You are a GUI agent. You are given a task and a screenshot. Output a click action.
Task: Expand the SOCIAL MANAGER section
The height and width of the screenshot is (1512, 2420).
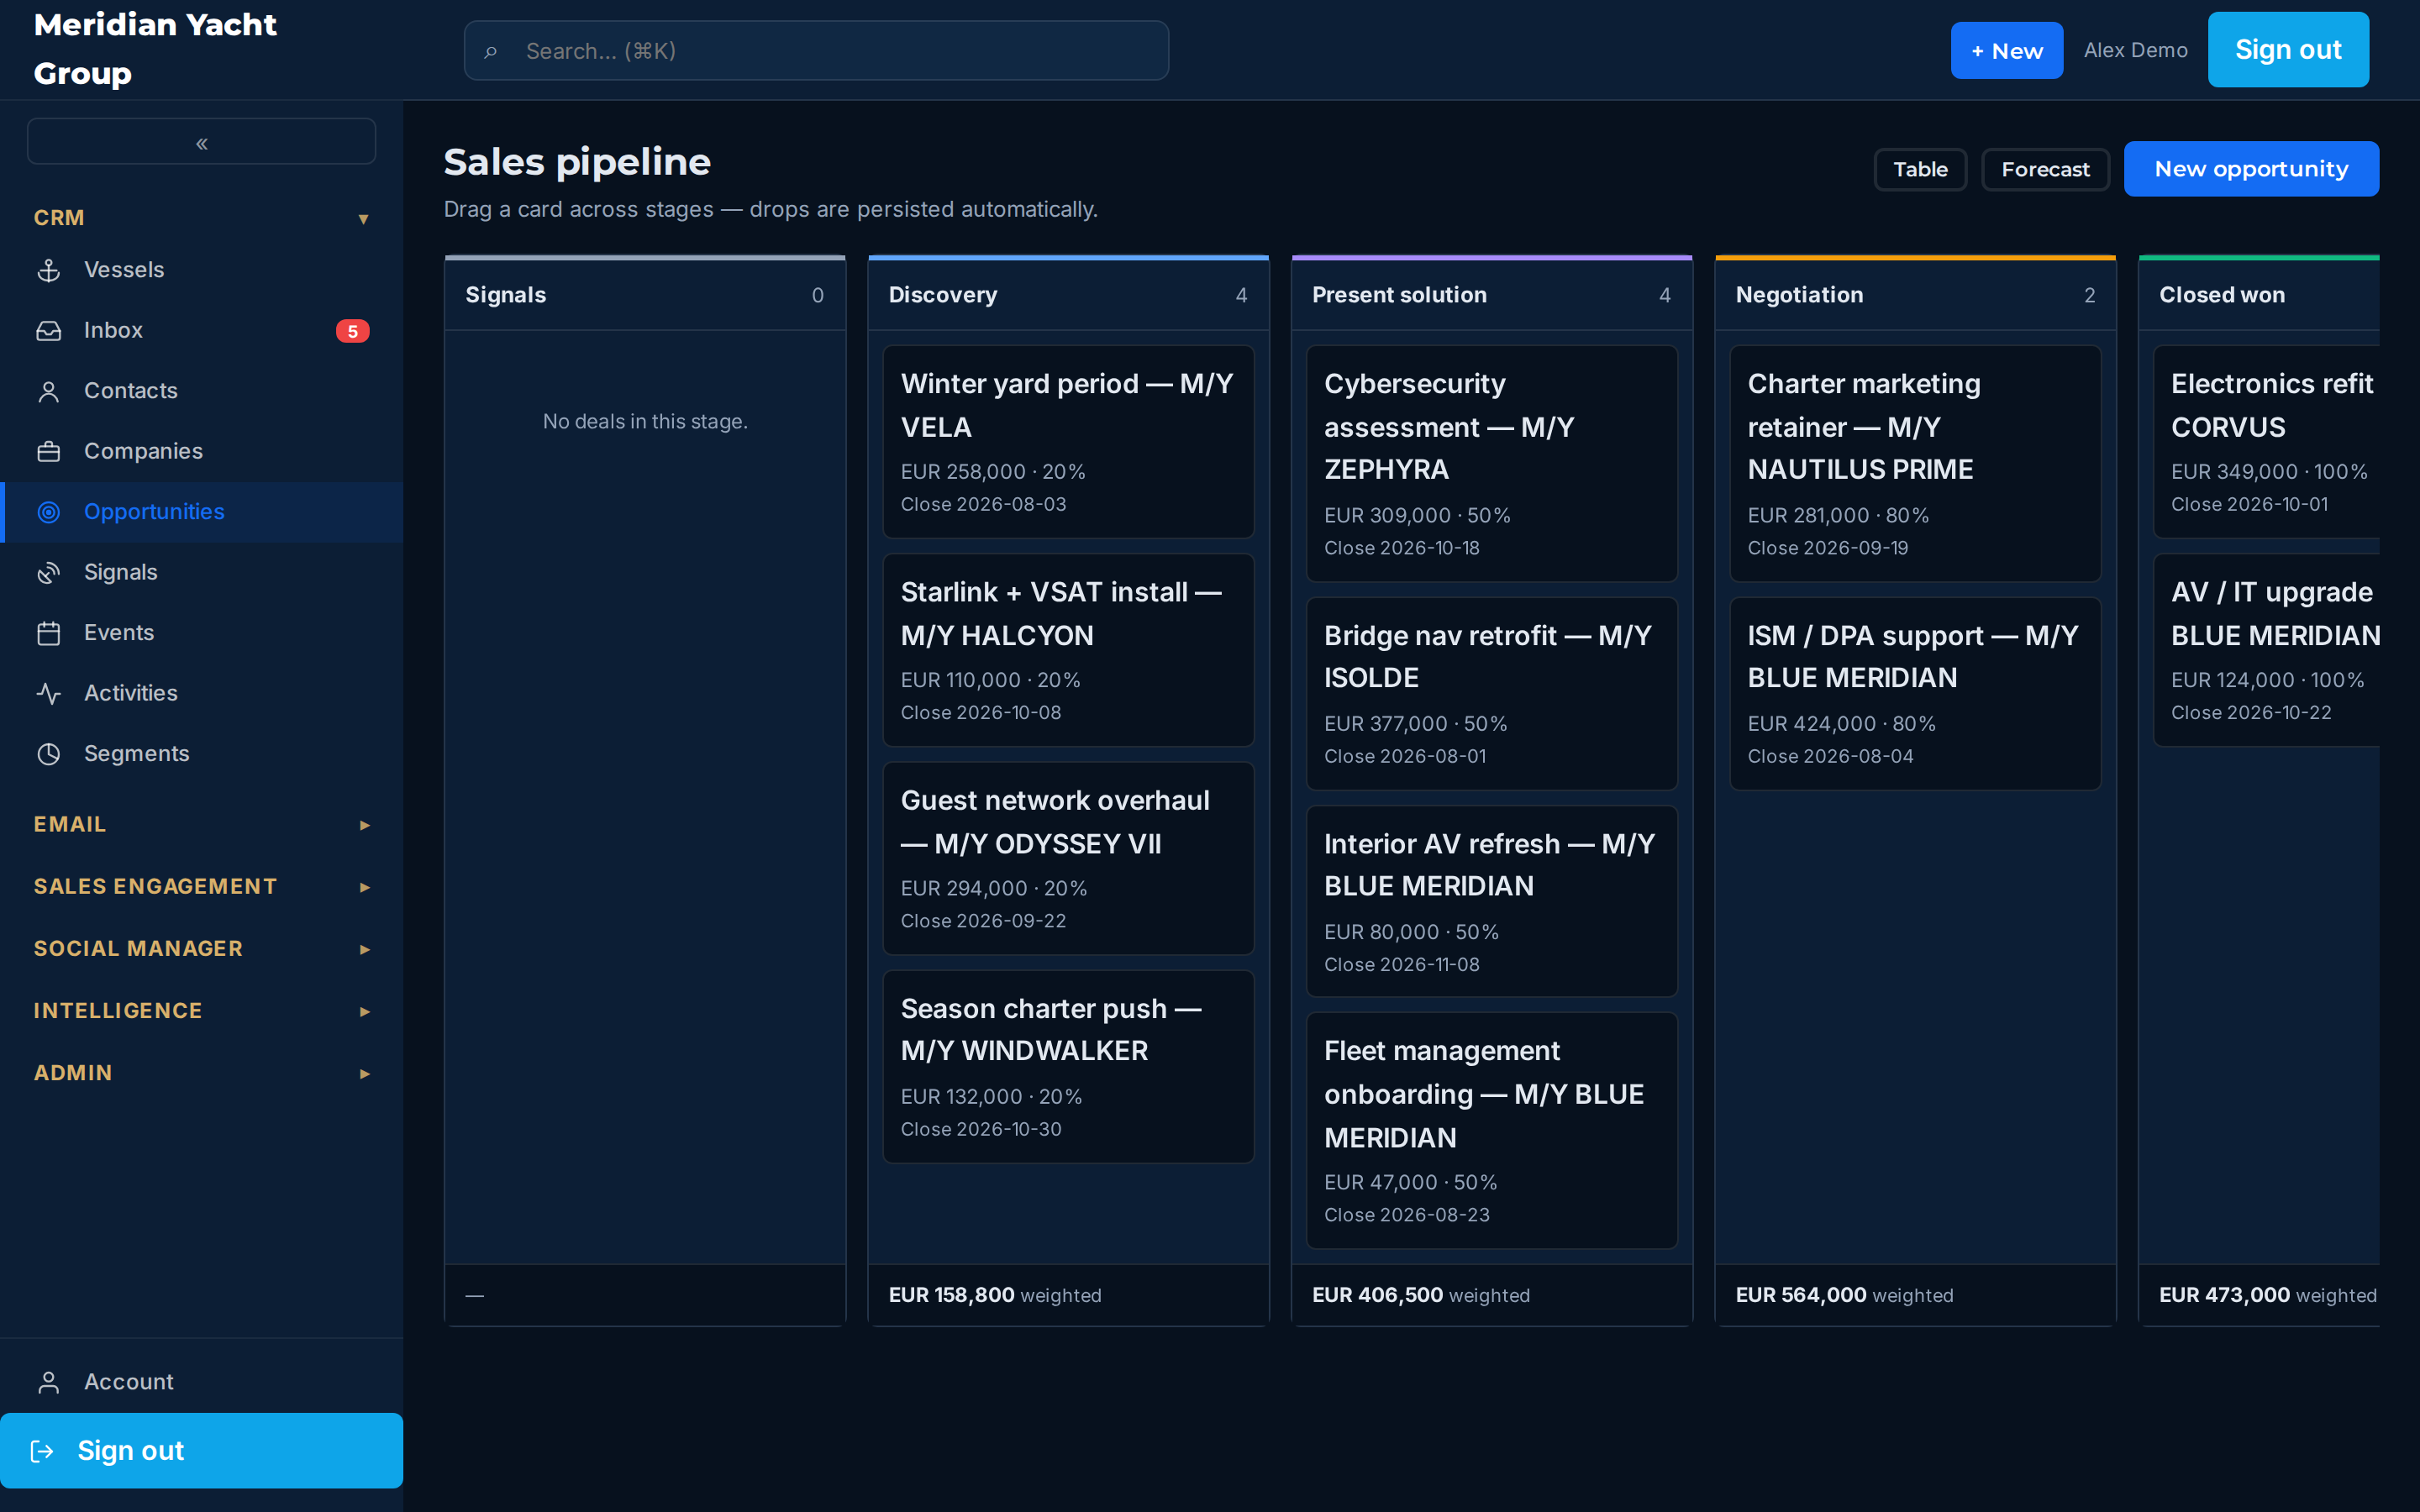[202, 948]
